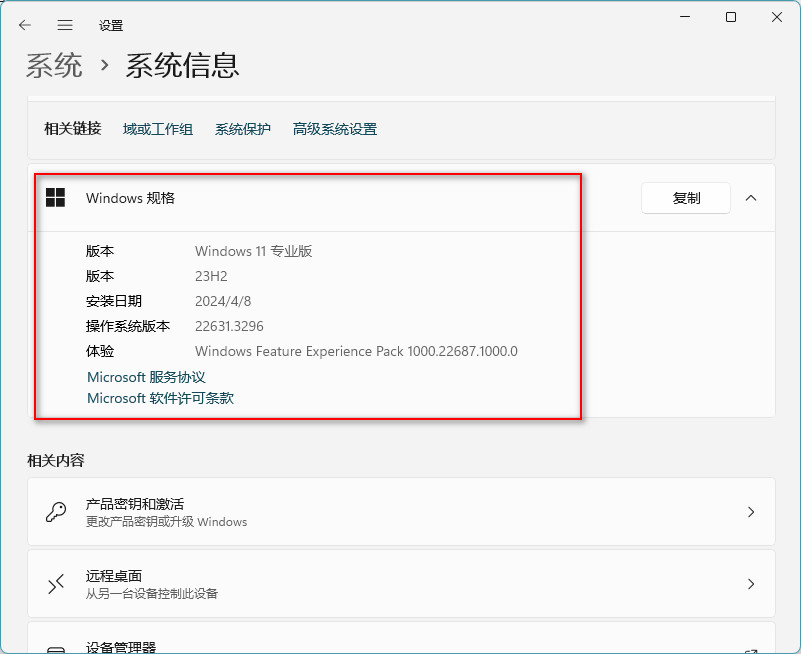801x654 pixels.
Task: Maximize the 设置 window
Action: (731, 17)
